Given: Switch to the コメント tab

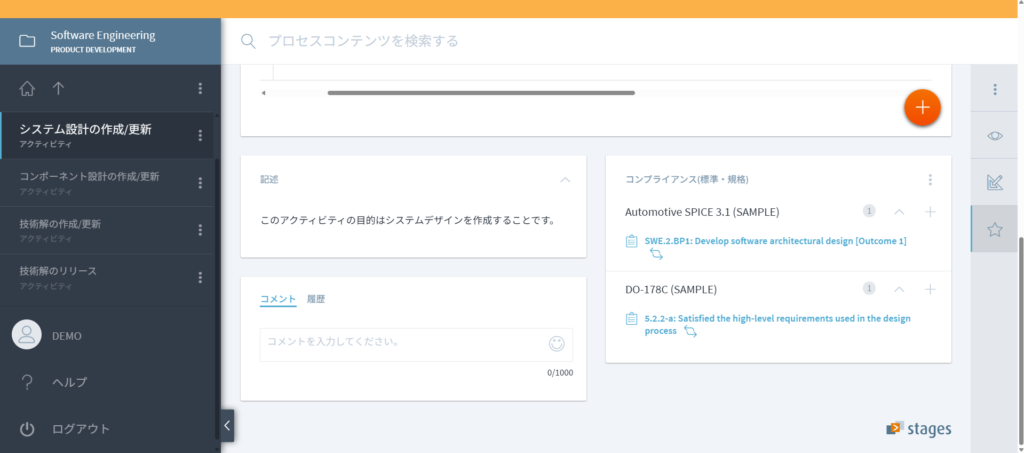Looking at the screenshot, I should pos(278,300).
